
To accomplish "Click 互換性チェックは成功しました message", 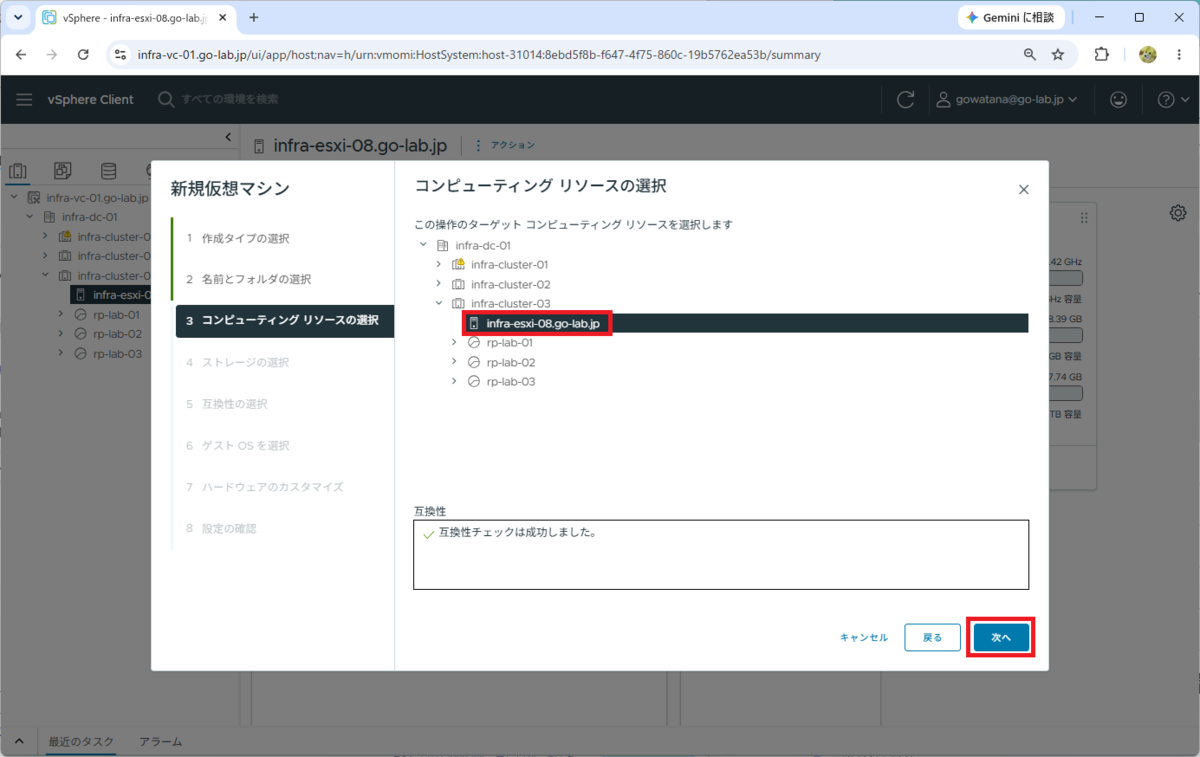I will coord(517,533).
